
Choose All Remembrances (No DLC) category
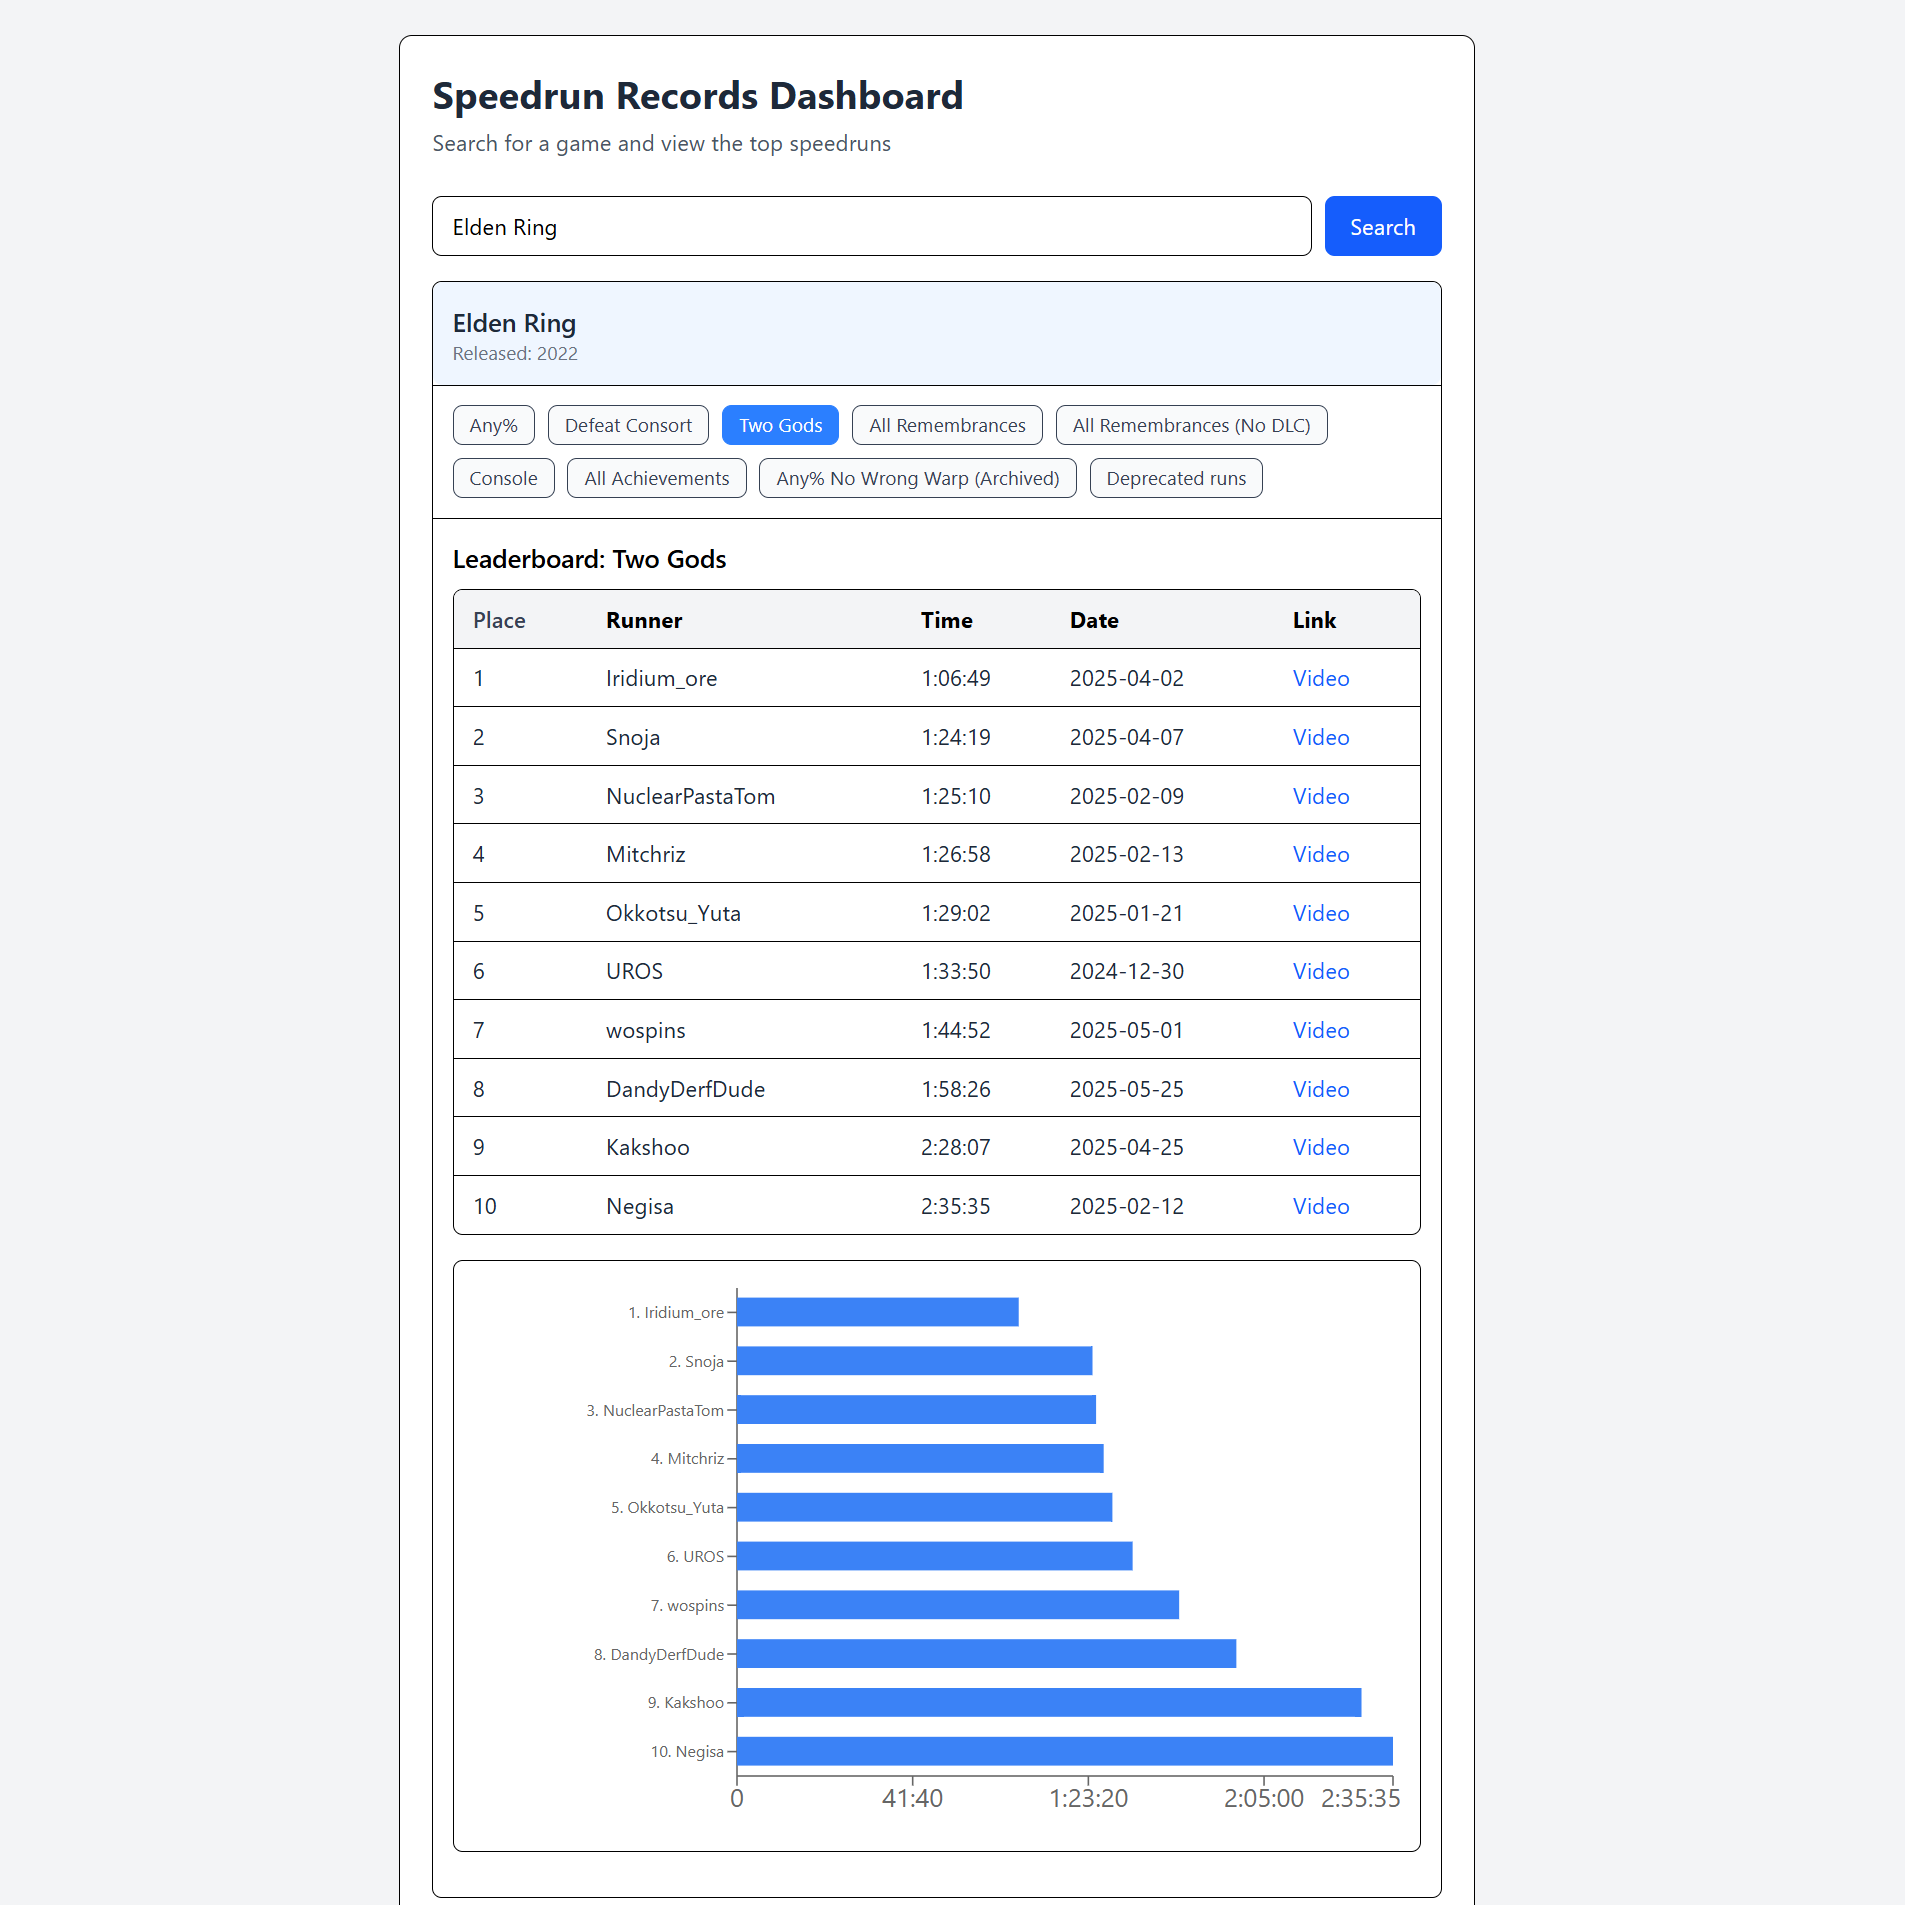1191,425
